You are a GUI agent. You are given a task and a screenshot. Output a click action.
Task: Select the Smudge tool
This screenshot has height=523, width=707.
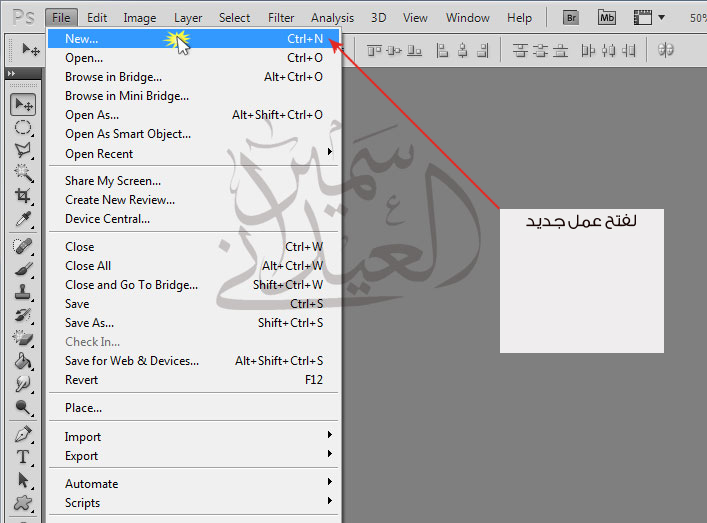pyautogui.click(x=23, y=384)
